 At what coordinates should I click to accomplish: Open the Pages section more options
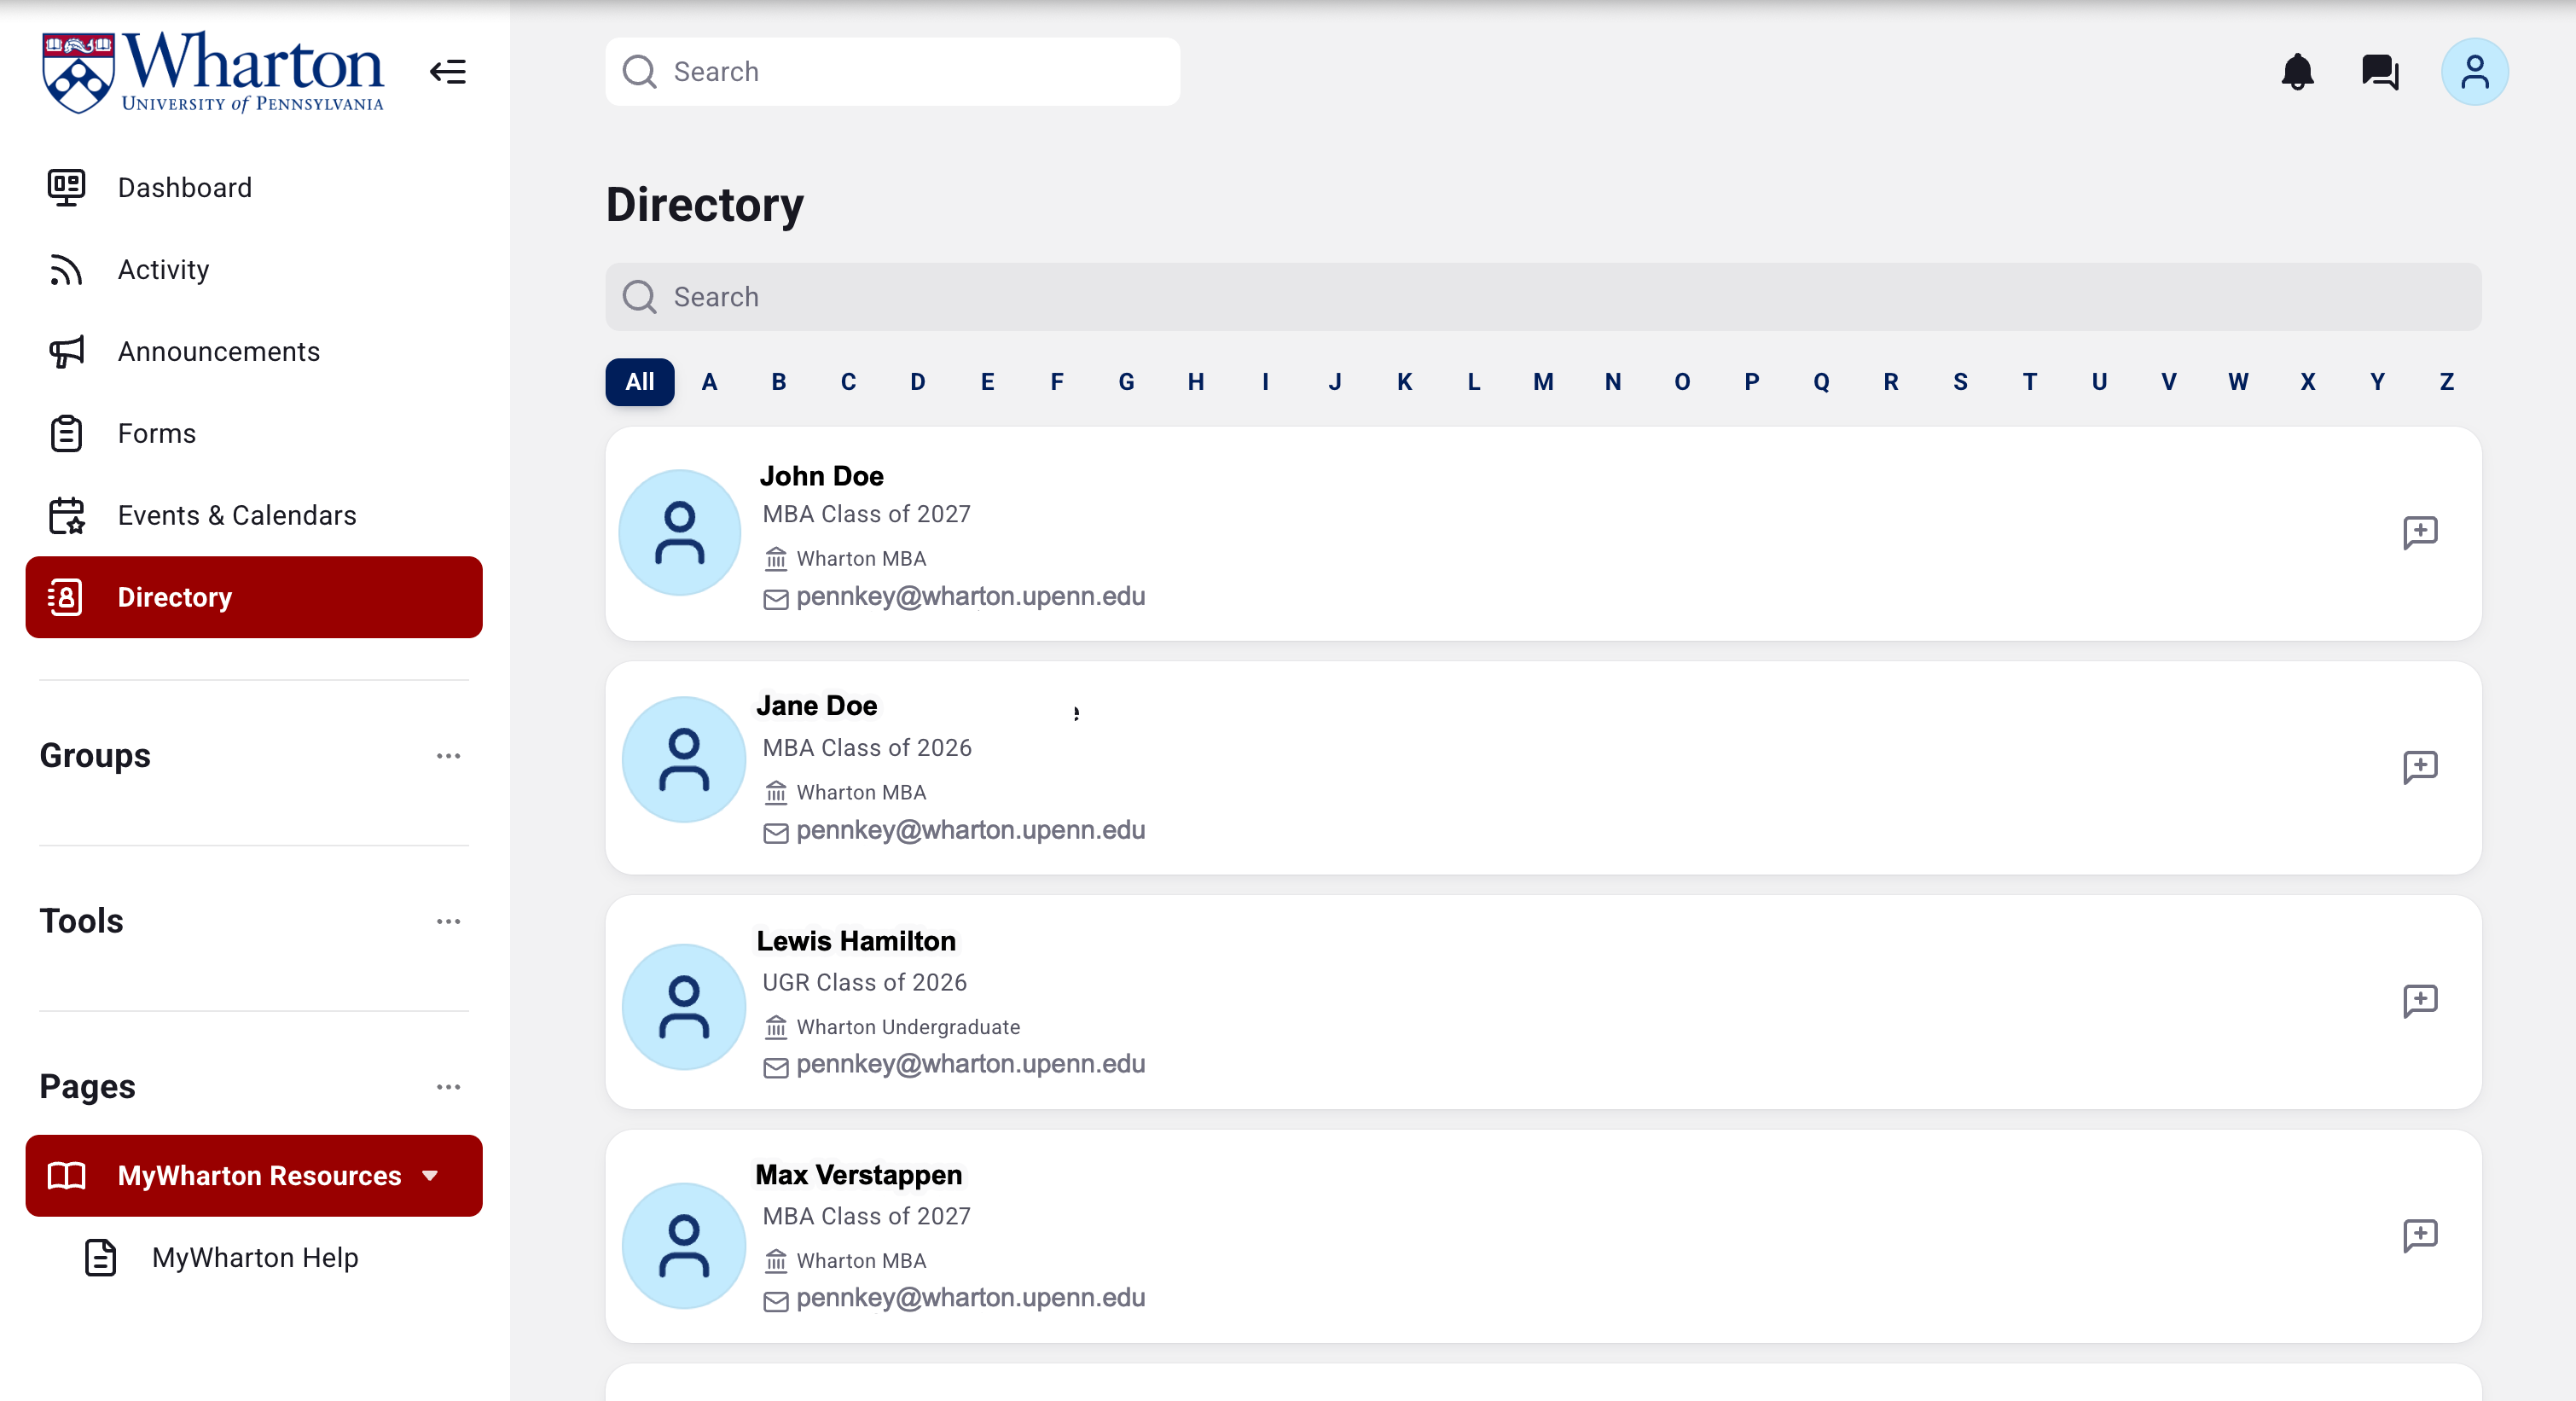coord(448,1087)
